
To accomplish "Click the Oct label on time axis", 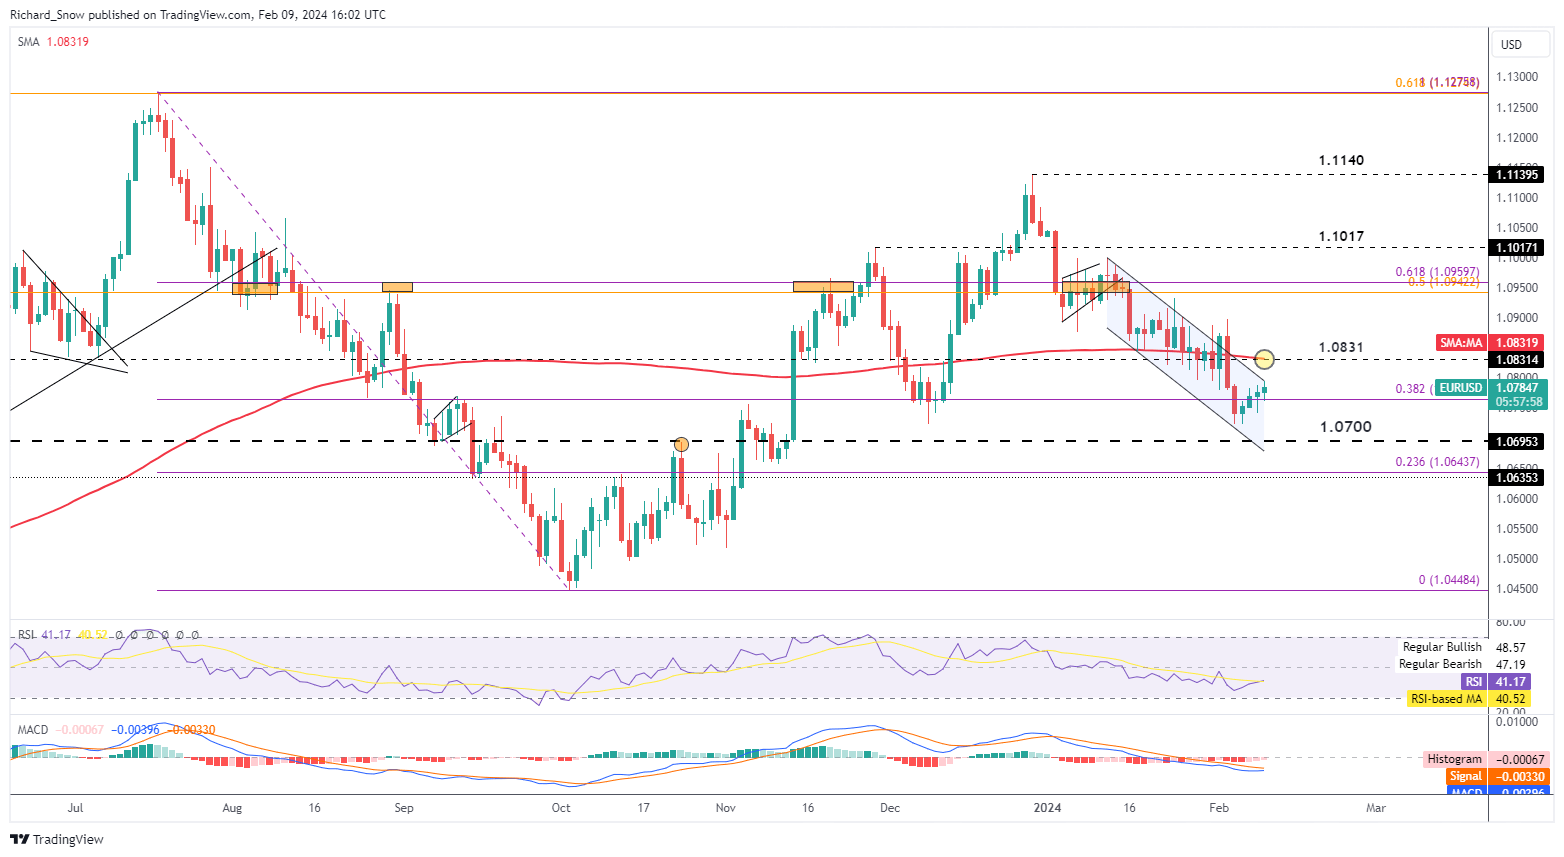I will (x=561, y=808).
